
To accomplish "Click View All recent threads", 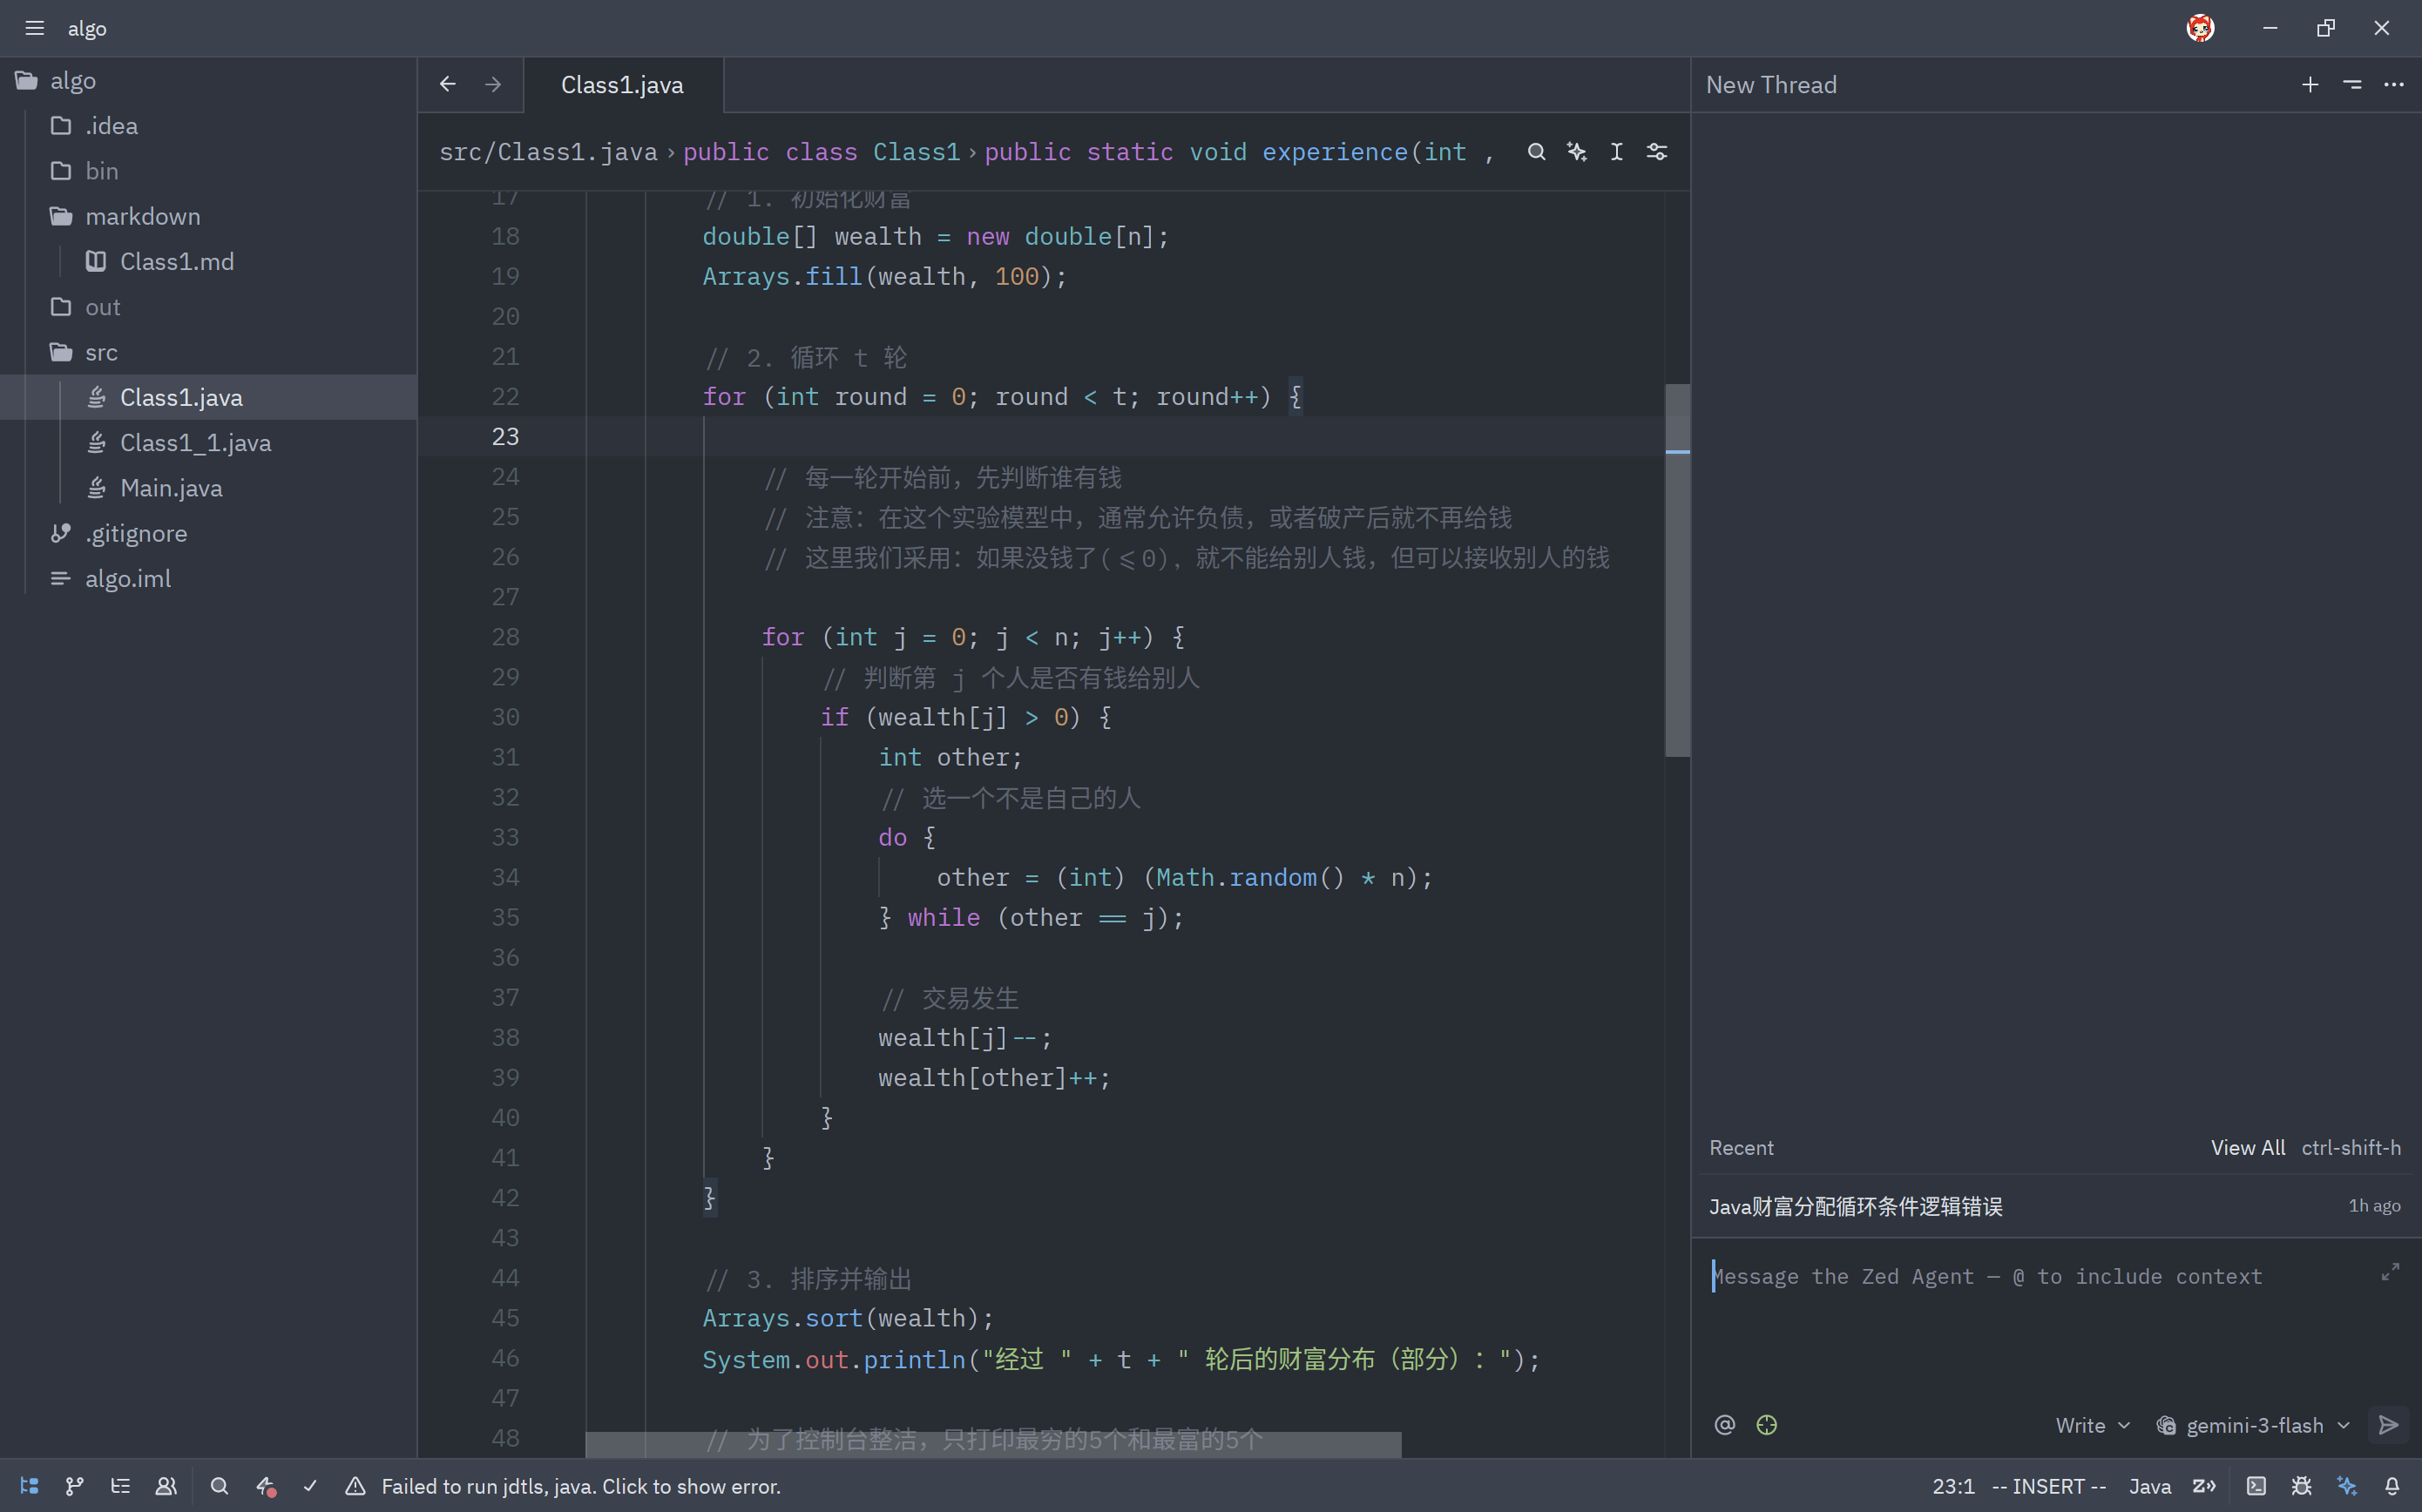I will (2247, 1148).
